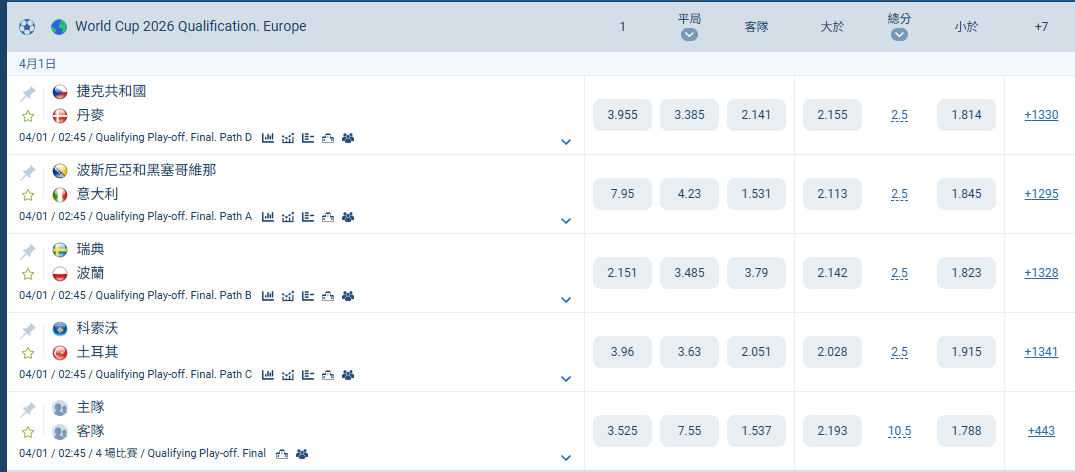The image size is (1075, 472).
Task: Select over odds 2.028 in 科索沃 match
Action: click(x=832, y=352)
